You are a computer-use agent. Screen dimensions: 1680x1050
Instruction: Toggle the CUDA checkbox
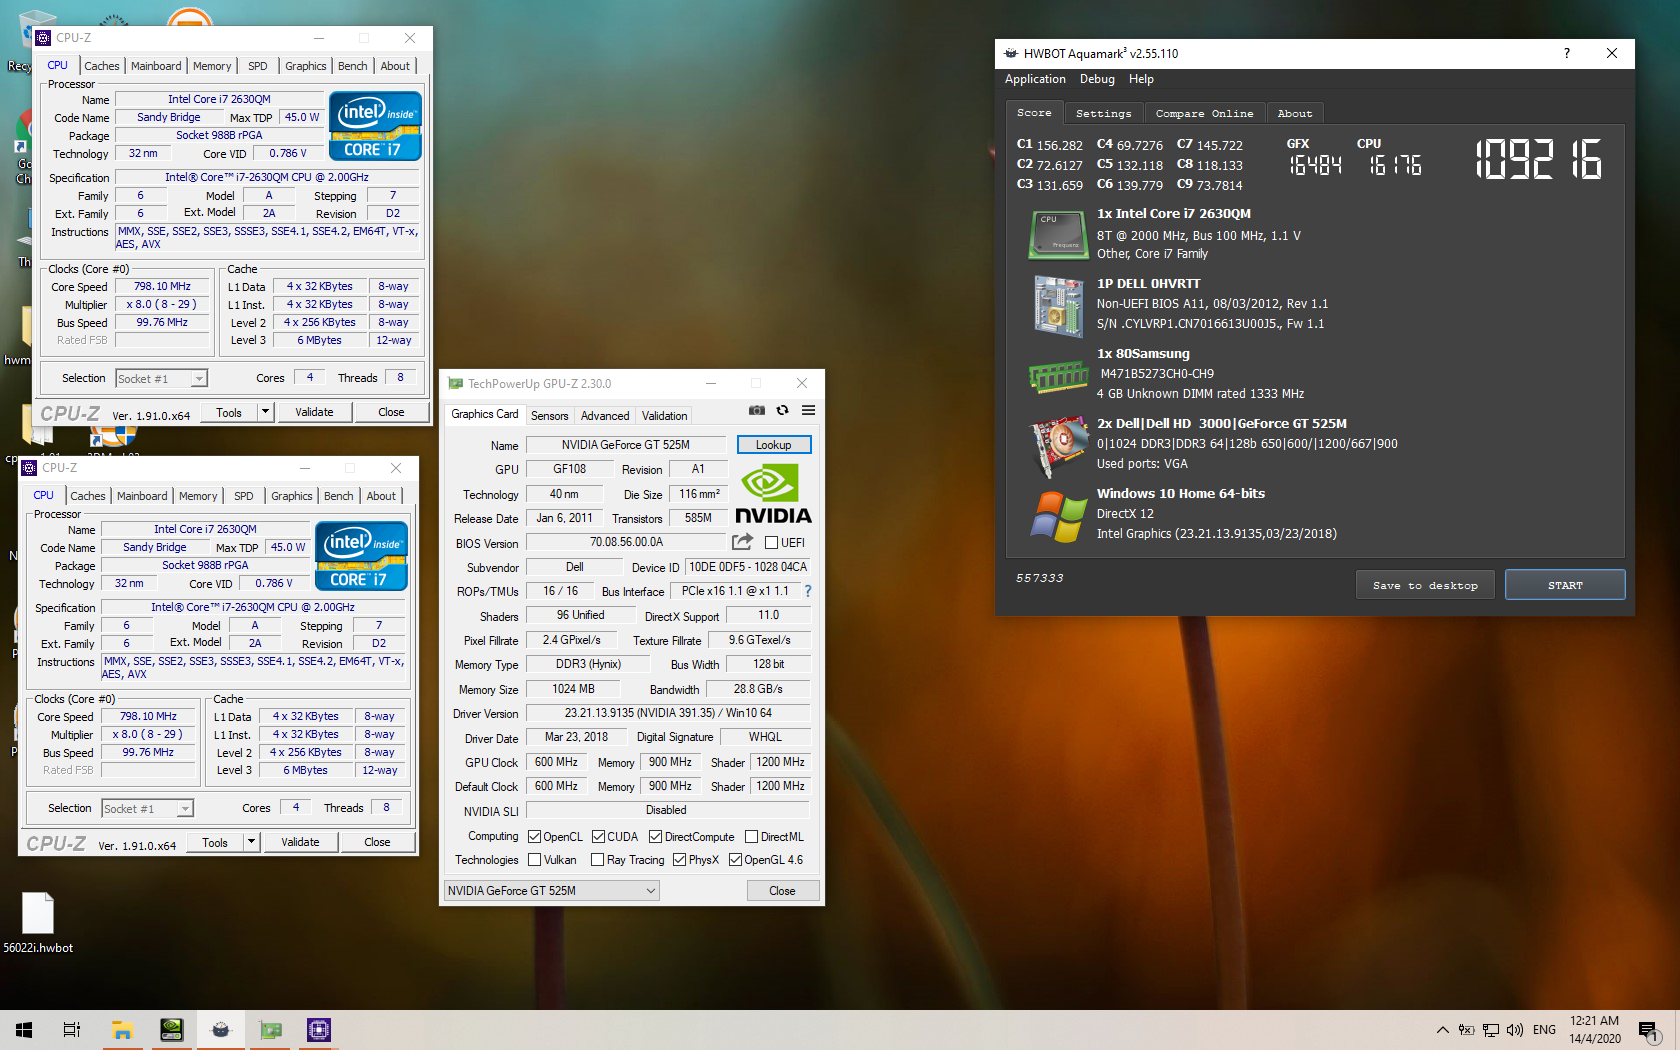pos(598,837)
